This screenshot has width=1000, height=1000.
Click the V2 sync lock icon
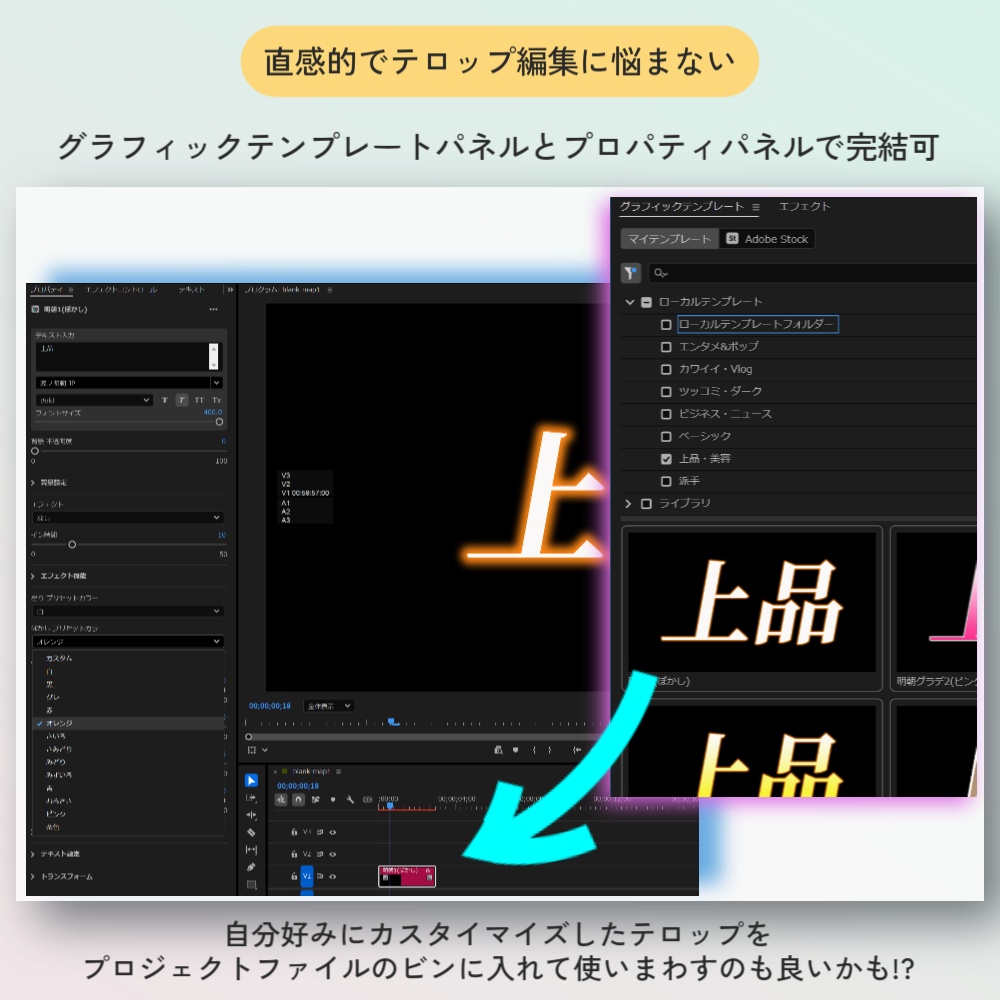[320, 854]
